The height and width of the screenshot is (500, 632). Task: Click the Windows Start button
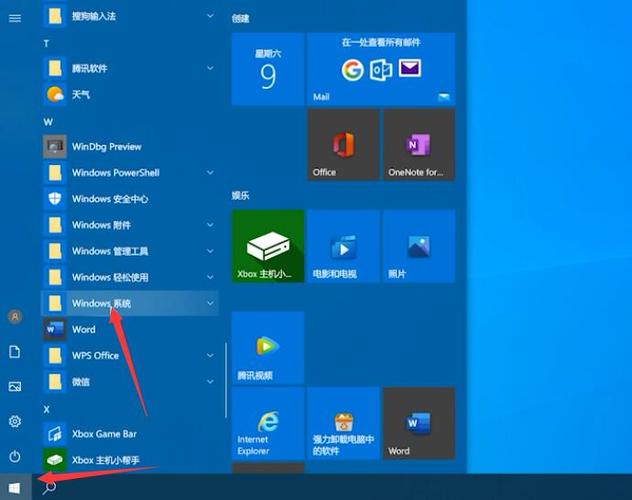[15, 487]
